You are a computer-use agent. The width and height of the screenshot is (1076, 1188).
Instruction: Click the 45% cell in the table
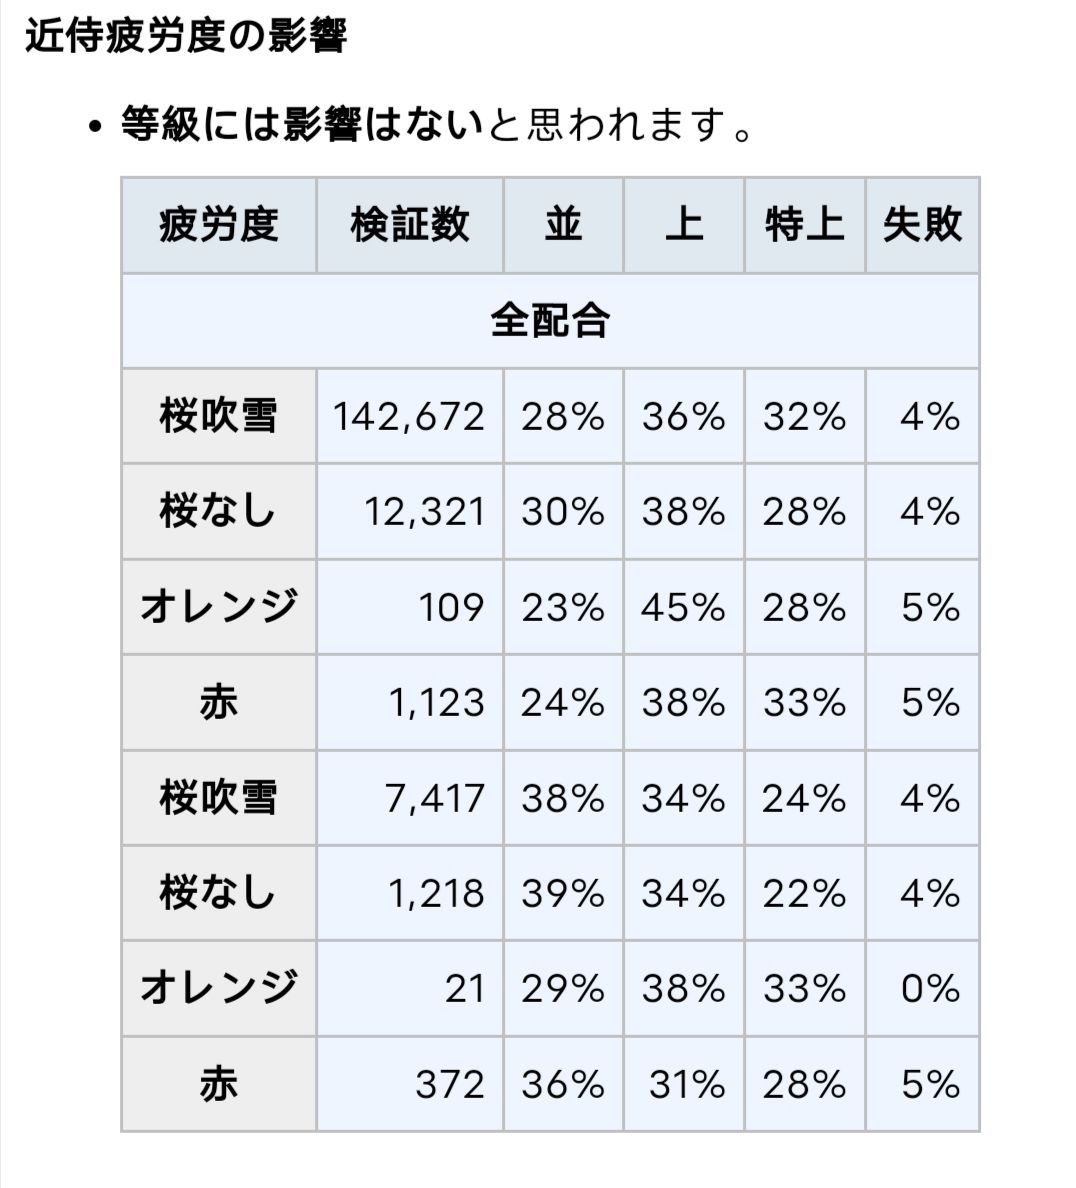click(683, 608)
